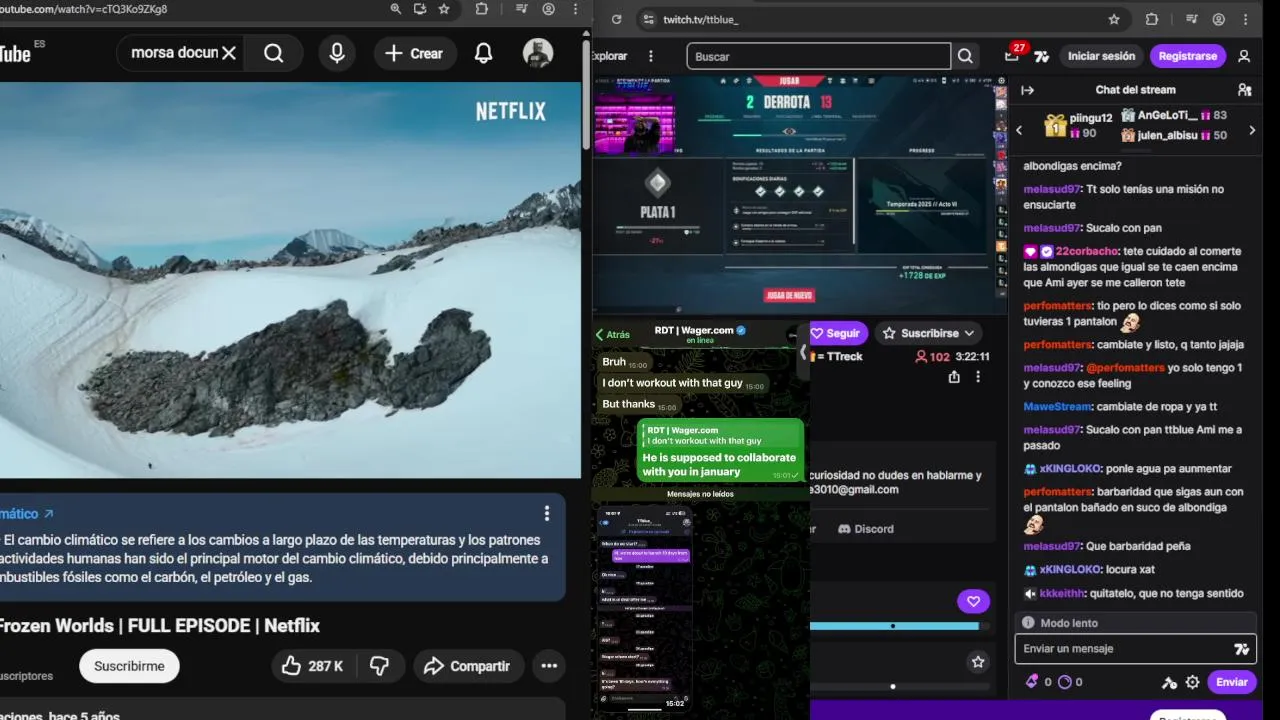This screenshot has width=1280, height=720.
Task: Open media controls in the YouTube window
Action: pyautogui.click(x=521, y=9)
